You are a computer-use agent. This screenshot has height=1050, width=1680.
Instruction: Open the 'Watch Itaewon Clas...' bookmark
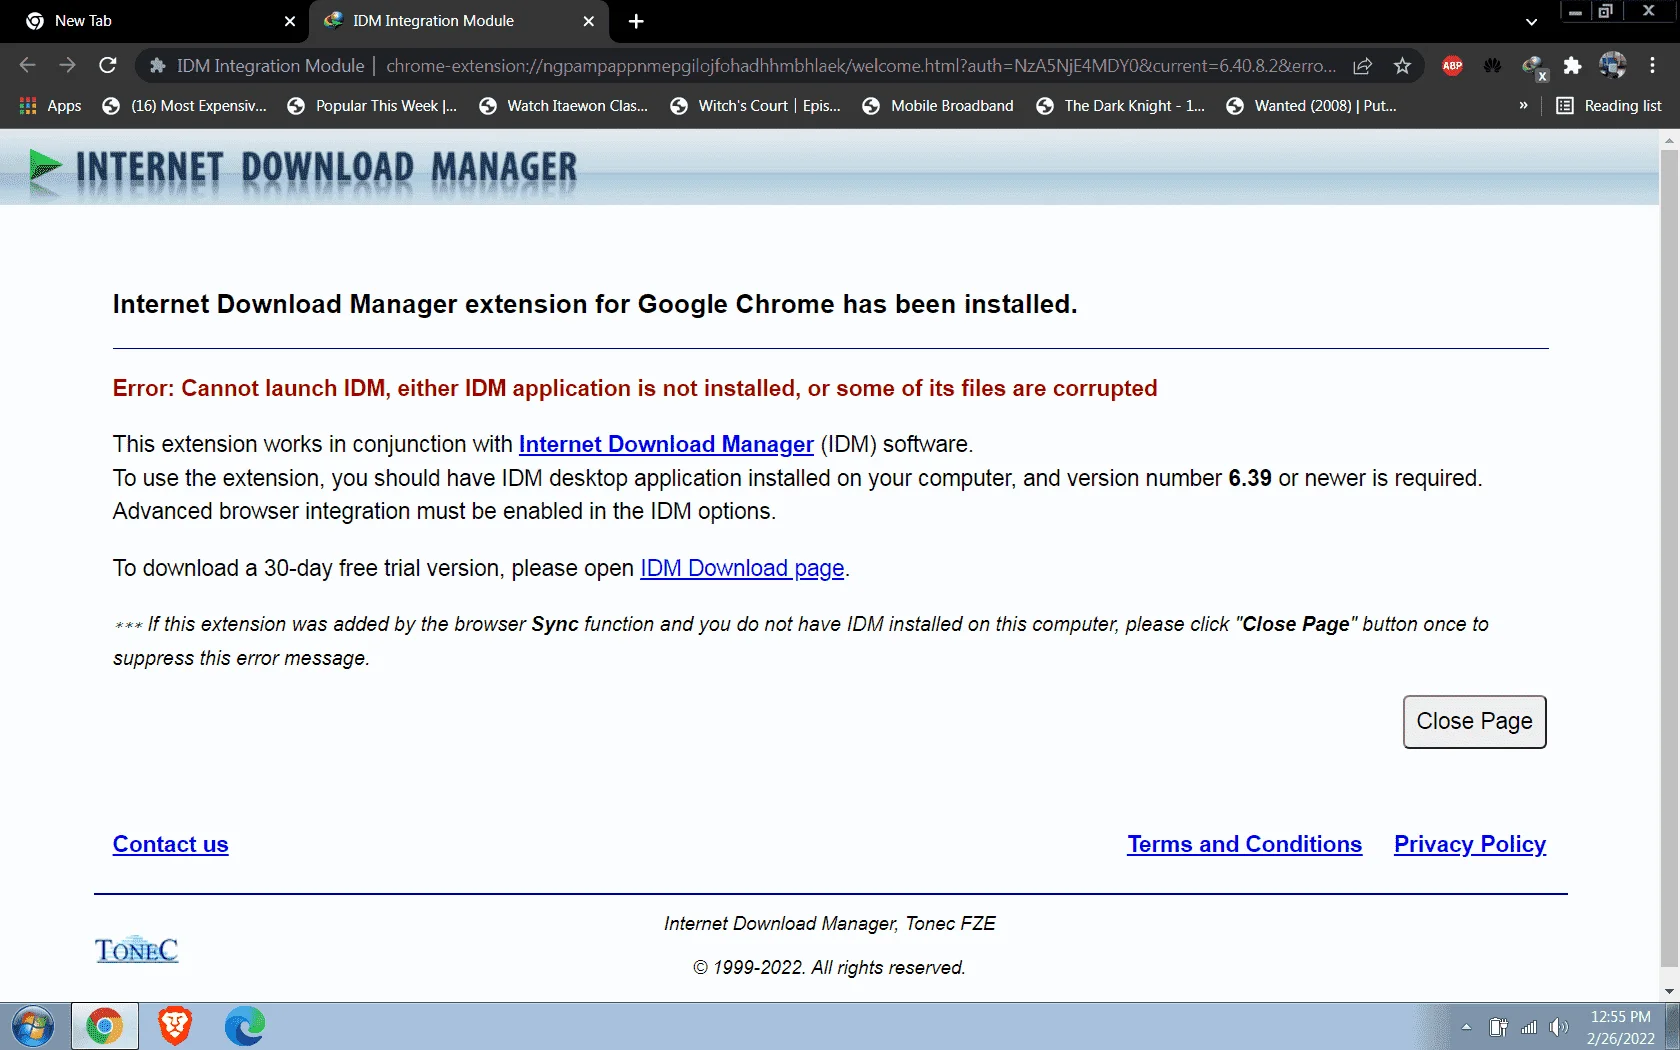564,106
